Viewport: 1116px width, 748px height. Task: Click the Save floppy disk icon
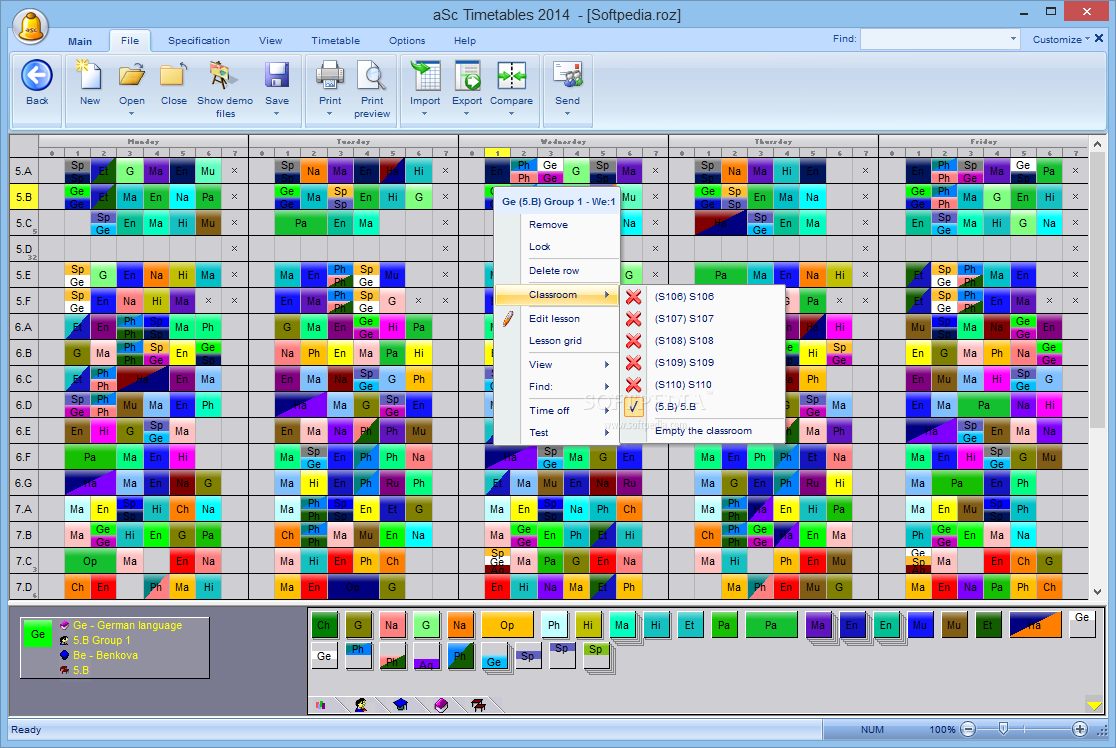coord(277,75)
